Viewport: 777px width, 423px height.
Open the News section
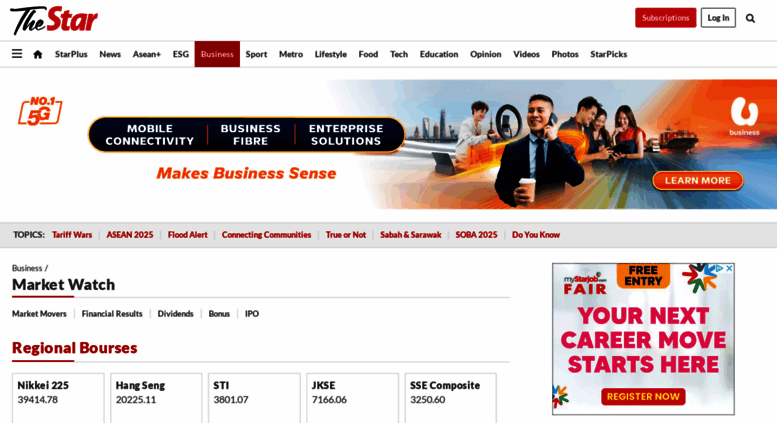[x=110, y=54]
